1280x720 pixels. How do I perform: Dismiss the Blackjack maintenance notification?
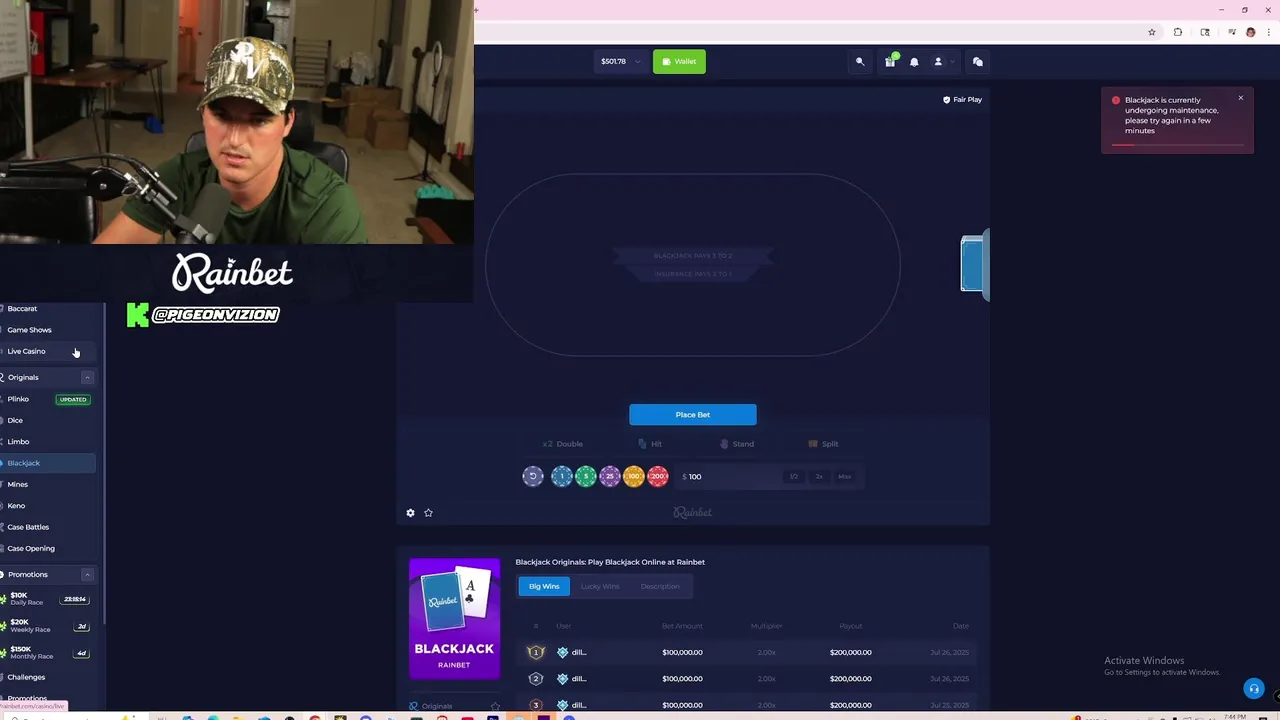click(1241, 98)
